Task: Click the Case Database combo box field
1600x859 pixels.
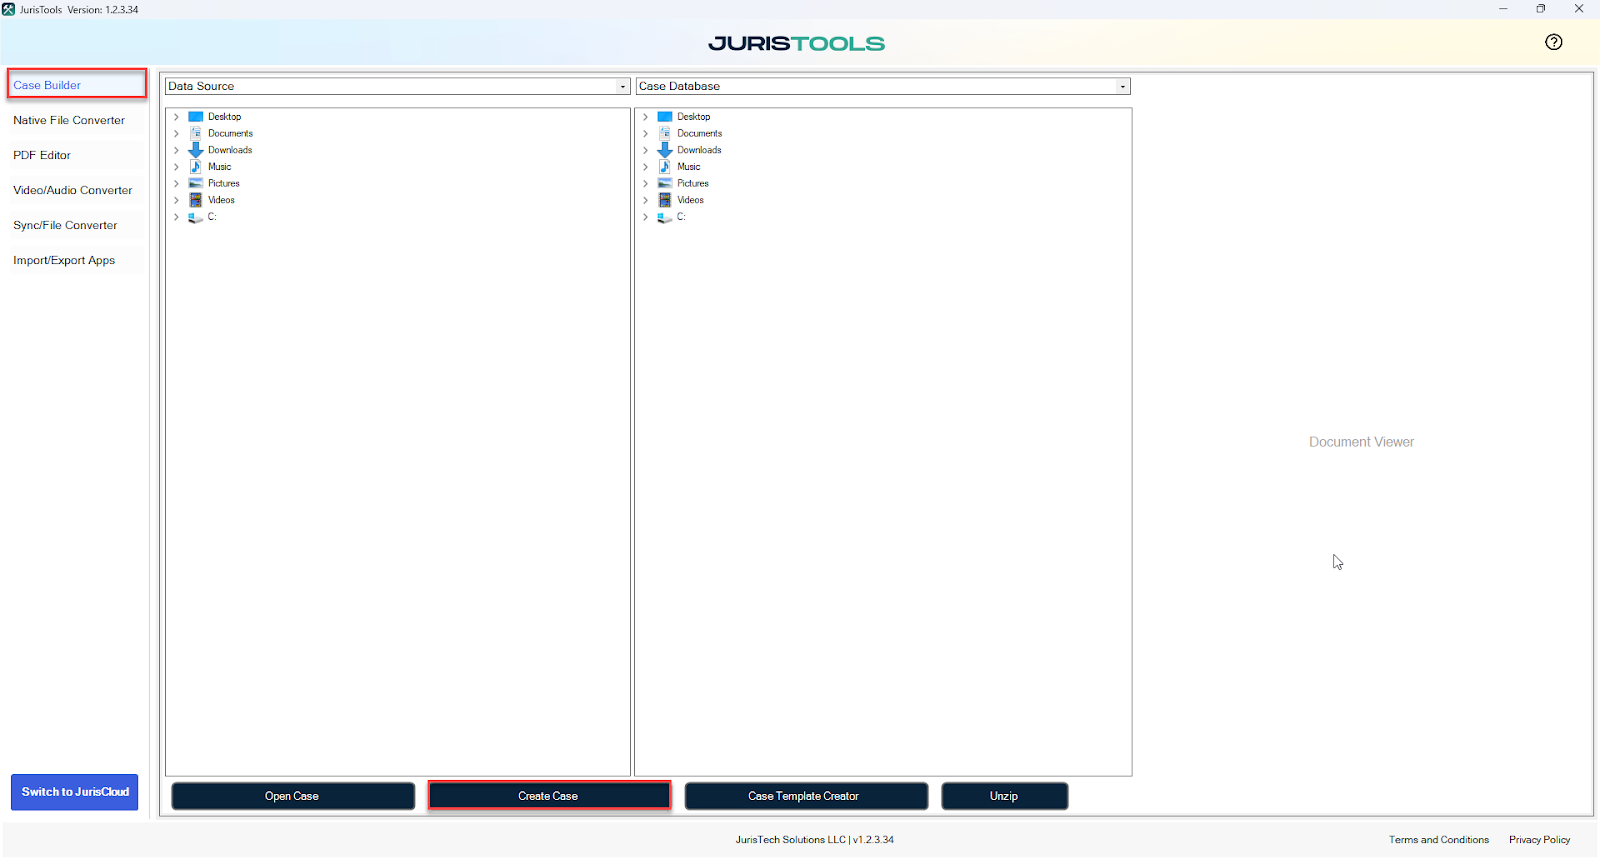Action: [x=883, y=86]
